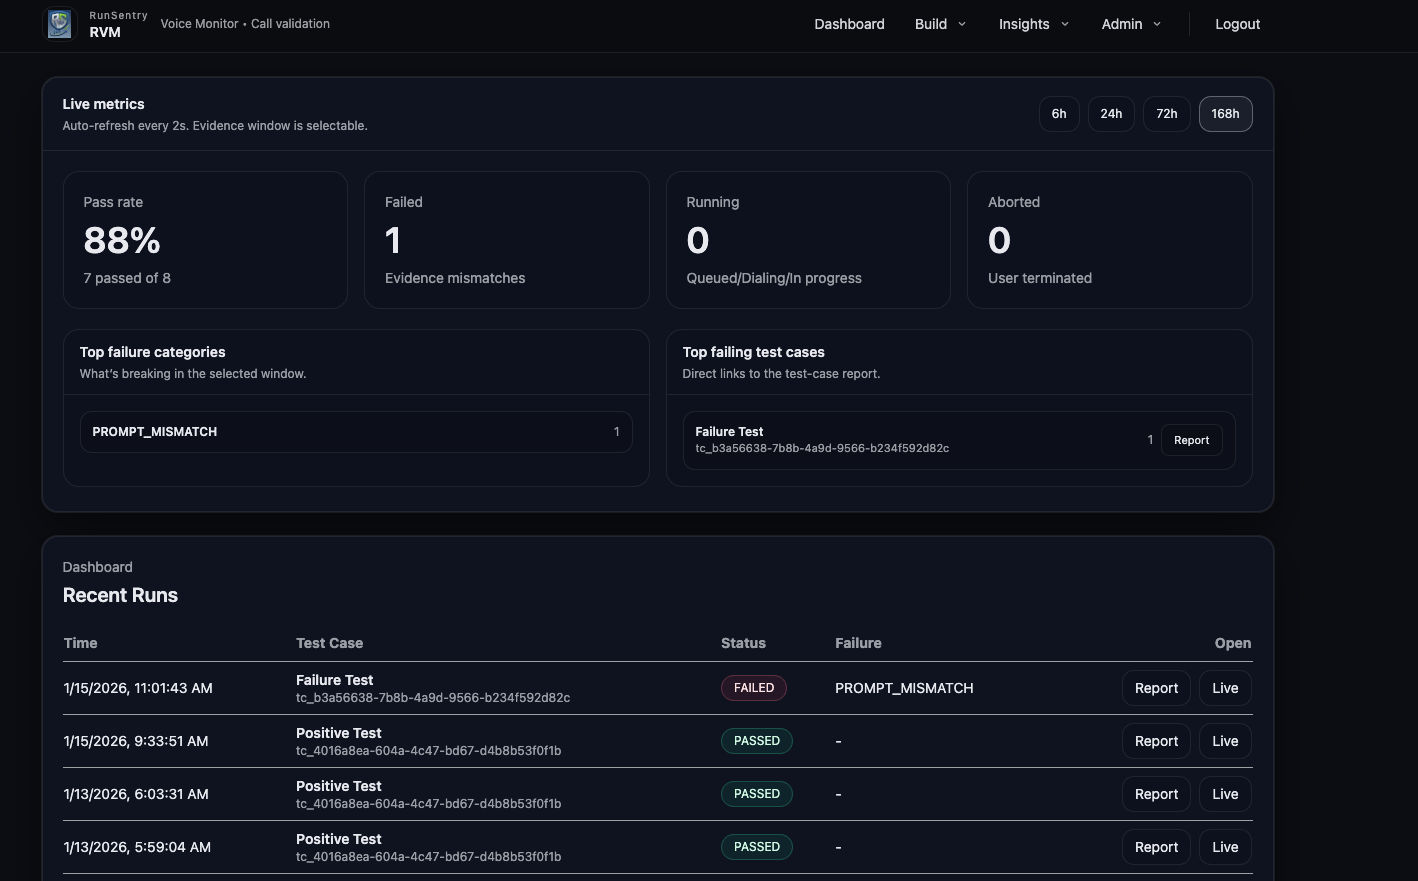Expand the Insights dropdown

(x=1032, y=24)
